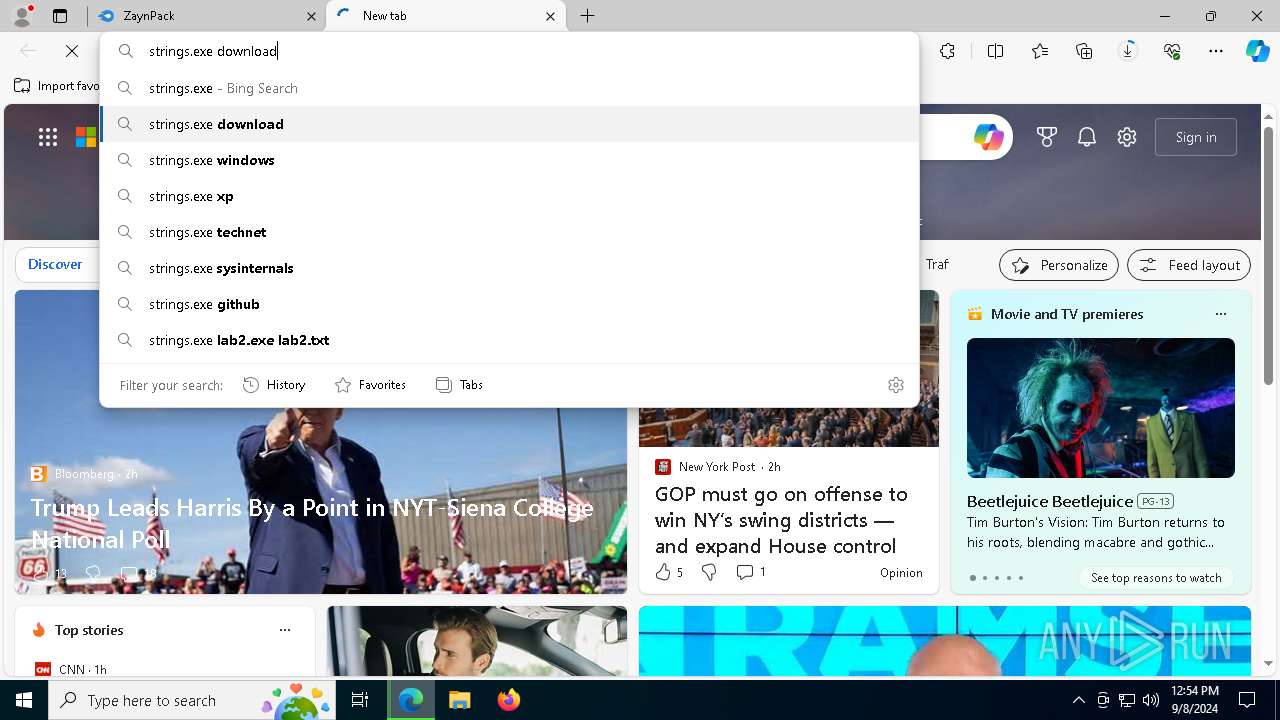Choose suggestion strings.exe lab2.exe lab2.txt
1280x720 pixels.
pos(509,340)
